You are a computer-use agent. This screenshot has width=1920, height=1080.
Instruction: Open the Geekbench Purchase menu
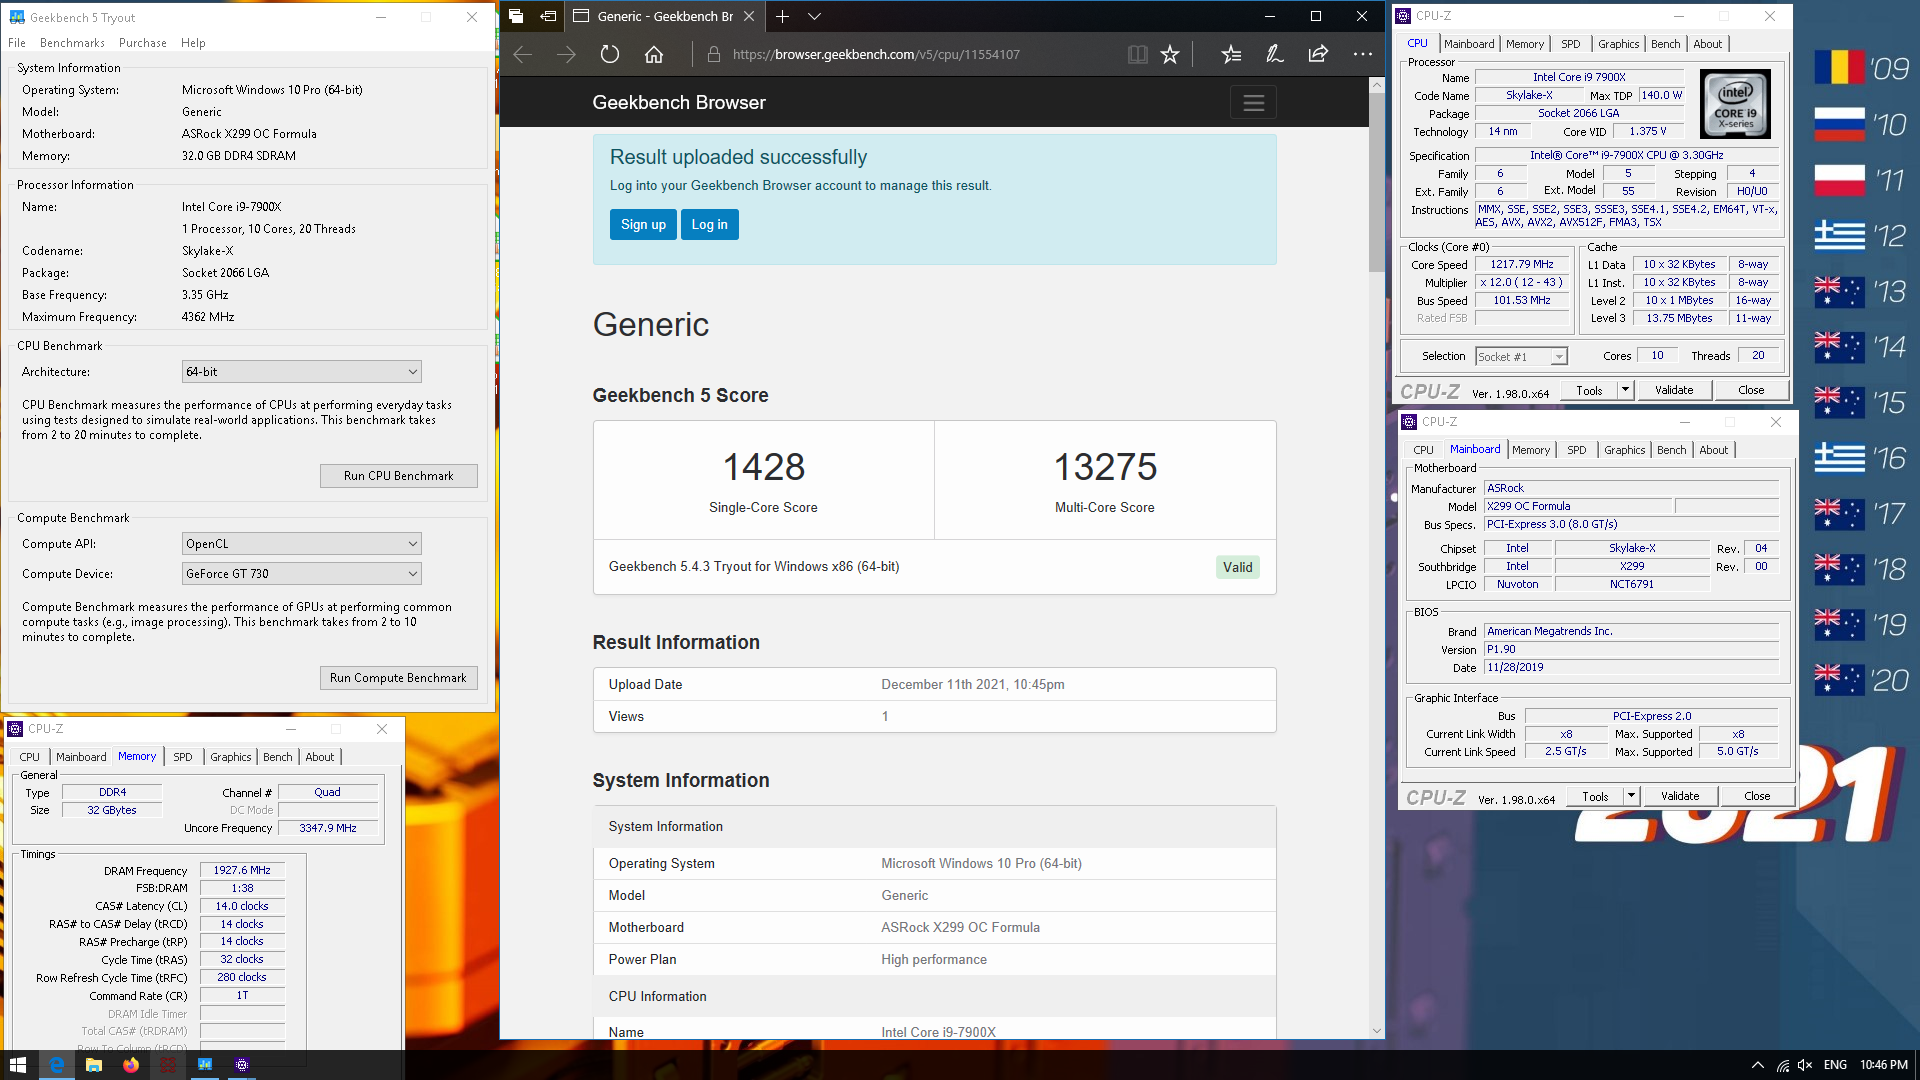coord(143,43)
